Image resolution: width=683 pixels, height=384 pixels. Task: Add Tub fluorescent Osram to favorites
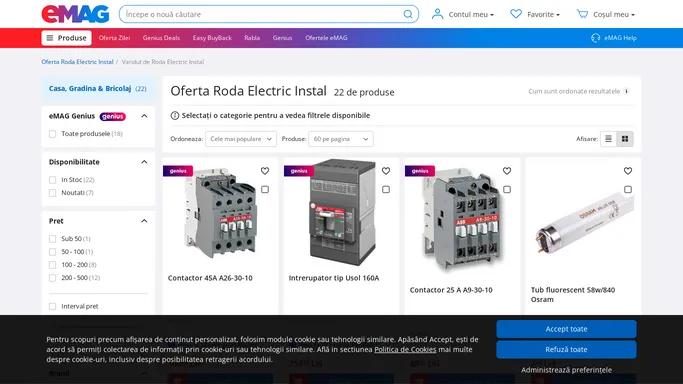point(628,171)
